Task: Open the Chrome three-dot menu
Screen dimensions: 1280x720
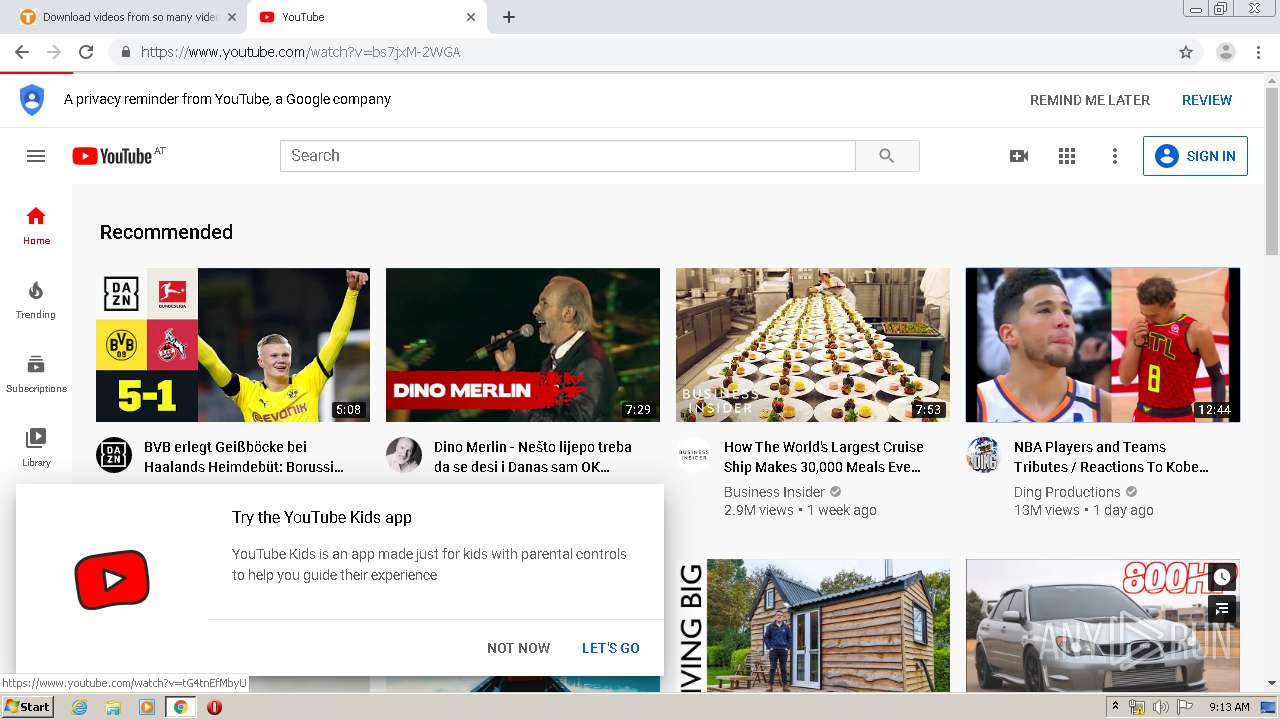Action: pyautogui.click(x=1259, y=52)
